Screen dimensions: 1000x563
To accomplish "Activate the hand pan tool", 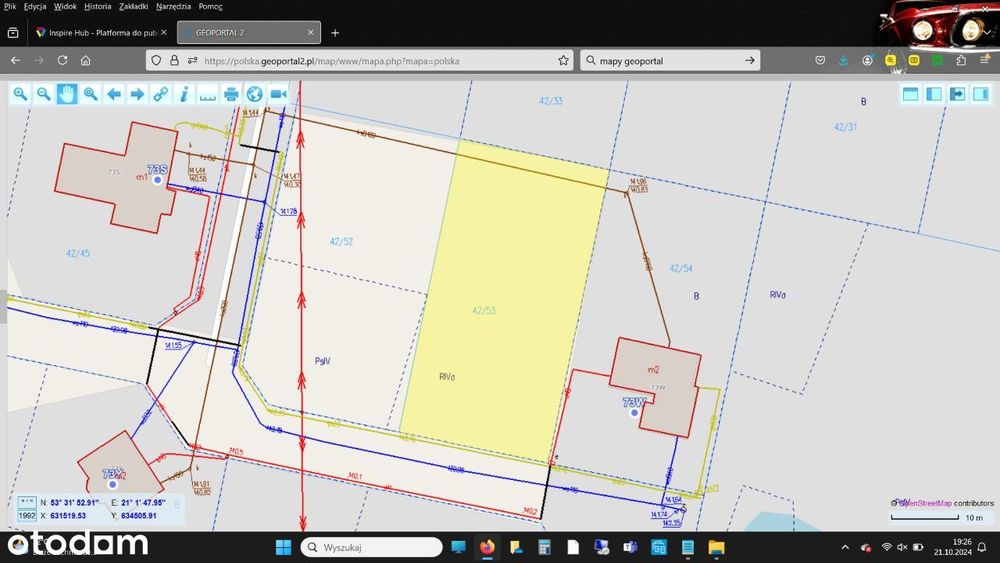I will [67, 94].
